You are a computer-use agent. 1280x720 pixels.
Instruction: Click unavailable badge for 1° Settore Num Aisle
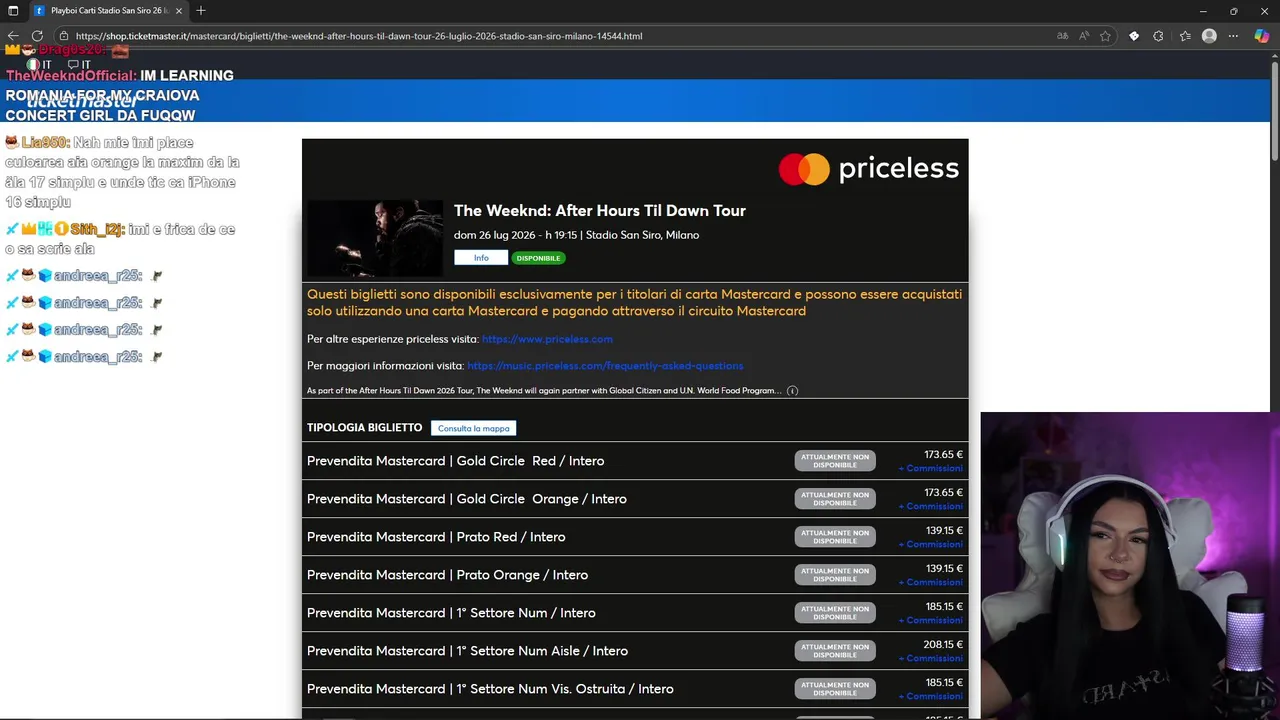835,651
